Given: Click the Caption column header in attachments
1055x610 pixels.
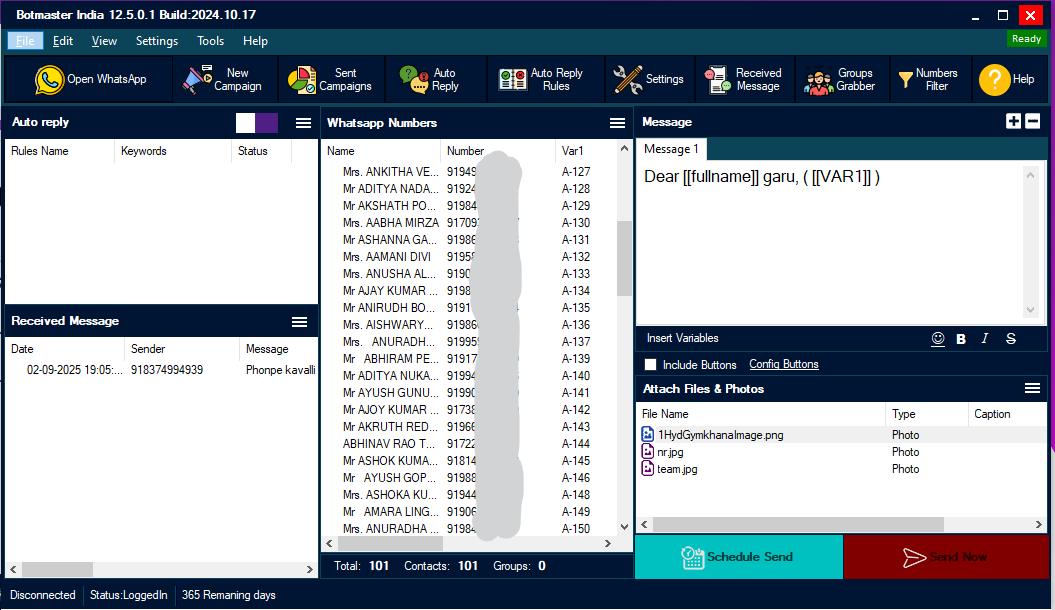Looking at the screenshot, I should tap(1007, 414).
